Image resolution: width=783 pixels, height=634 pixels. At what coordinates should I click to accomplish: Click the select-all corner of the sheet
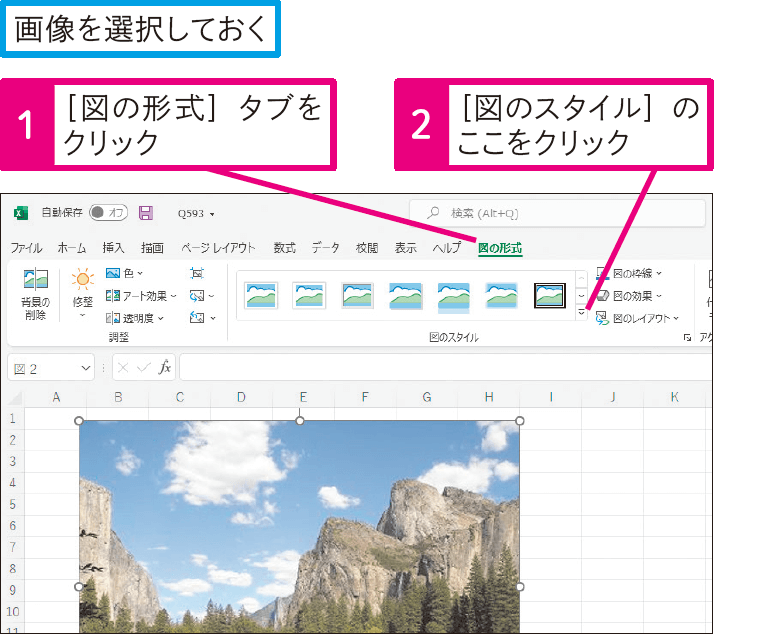[15, 398]
